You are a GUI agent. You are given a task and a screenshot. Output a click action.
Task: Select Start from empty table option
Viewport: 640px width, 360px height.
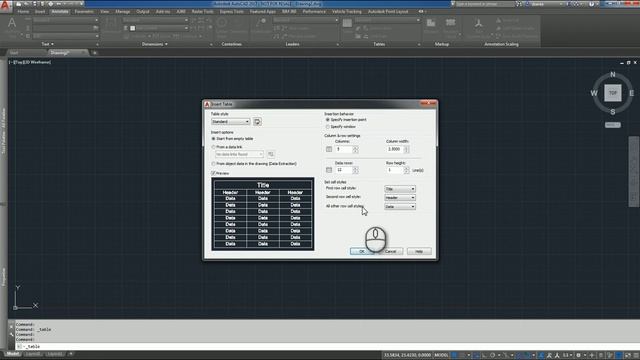click(233, 139)
